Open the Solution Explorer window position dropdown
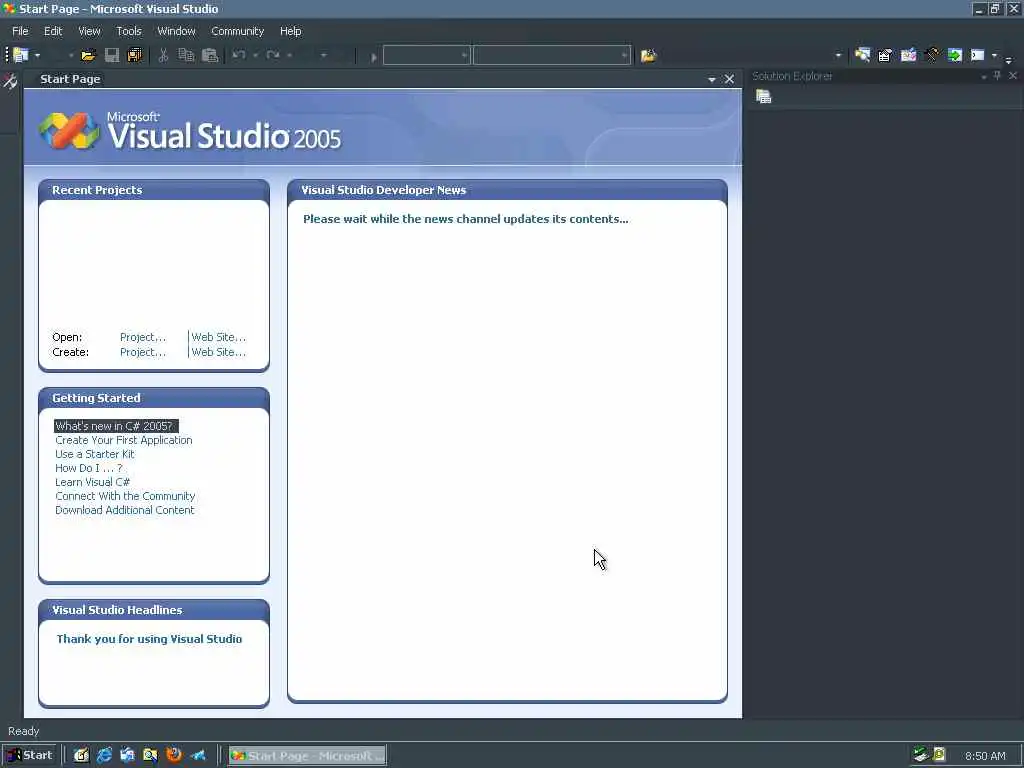Image resolution: width=1024 pixels, height=768 pixels. click(984, 76)
